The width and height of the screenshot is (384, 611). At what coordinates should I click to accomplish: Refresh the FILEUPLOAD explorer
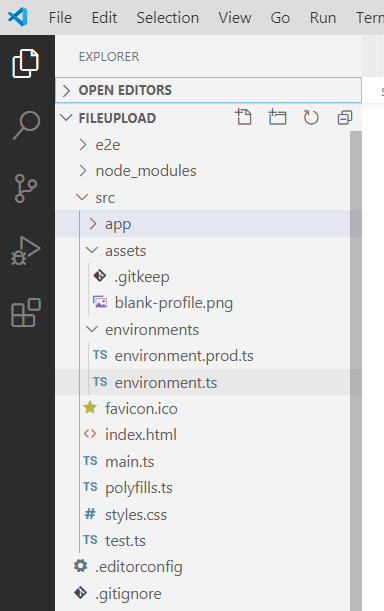(x=311, y=118)
